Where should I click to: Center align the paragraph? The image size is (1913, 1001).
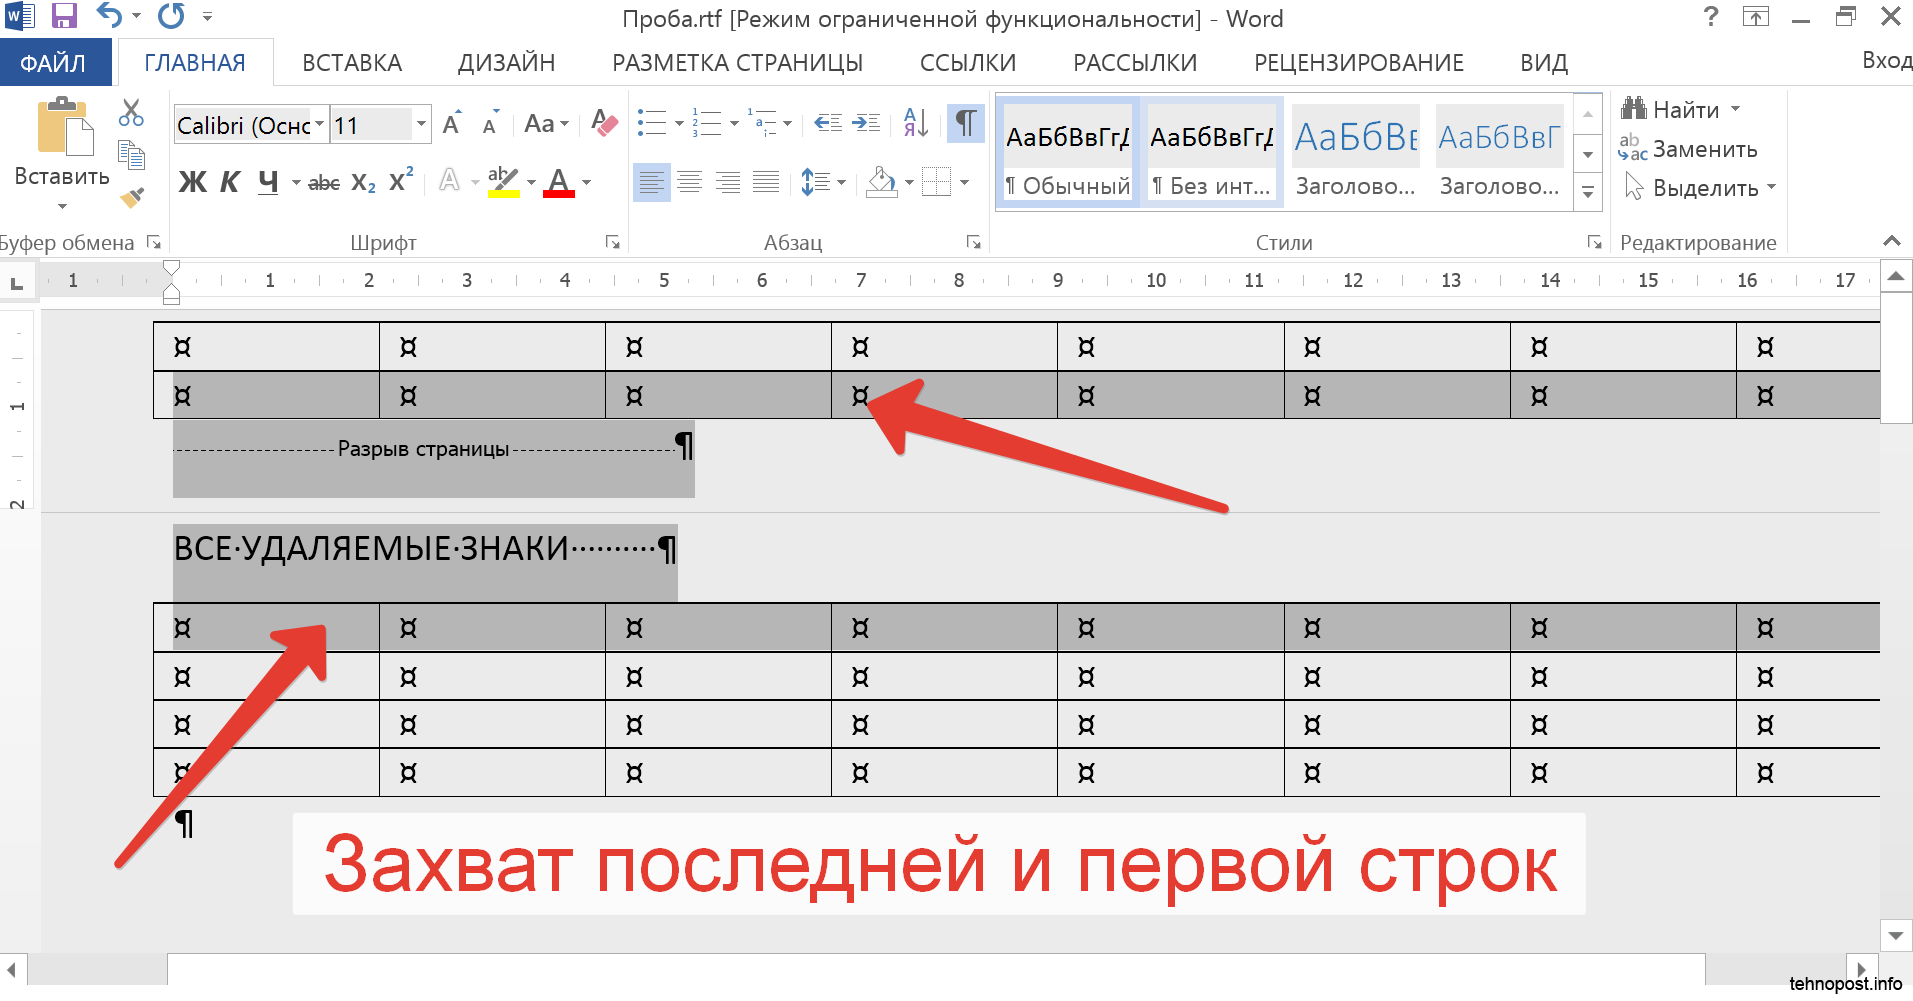689,182
